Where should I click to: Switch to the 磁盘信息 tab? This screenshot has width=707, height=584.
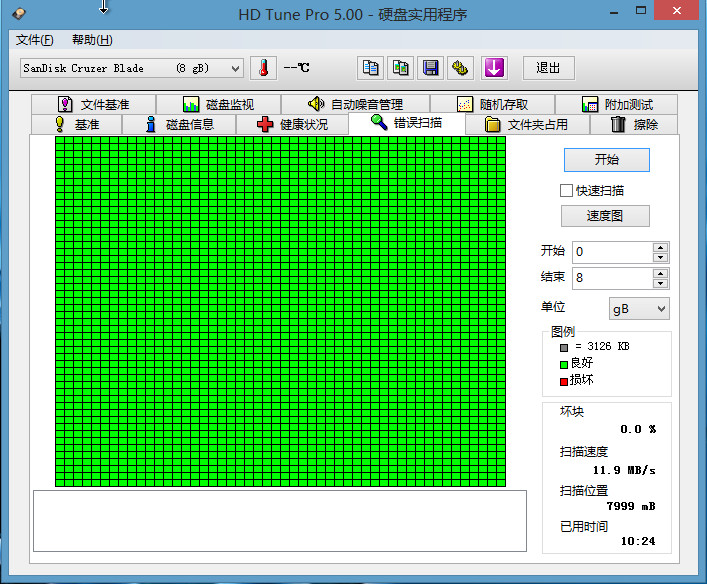coord(178,124)
